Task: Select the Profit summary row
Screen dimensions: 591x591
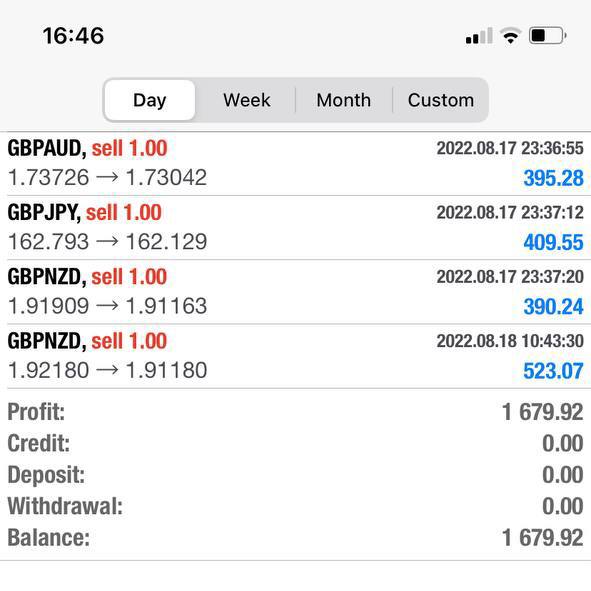Action: [x=296, y=412]
